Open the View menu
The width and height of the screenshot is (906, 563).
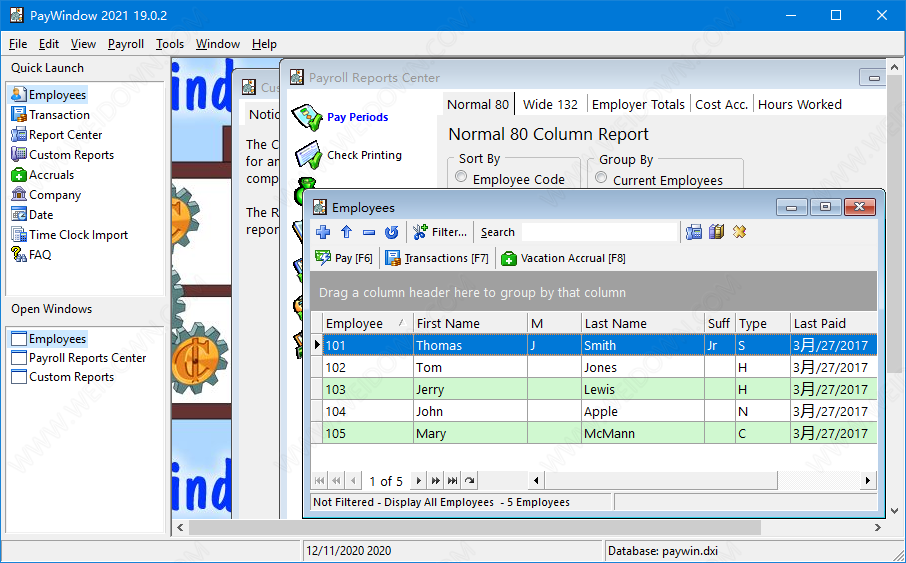83,44
